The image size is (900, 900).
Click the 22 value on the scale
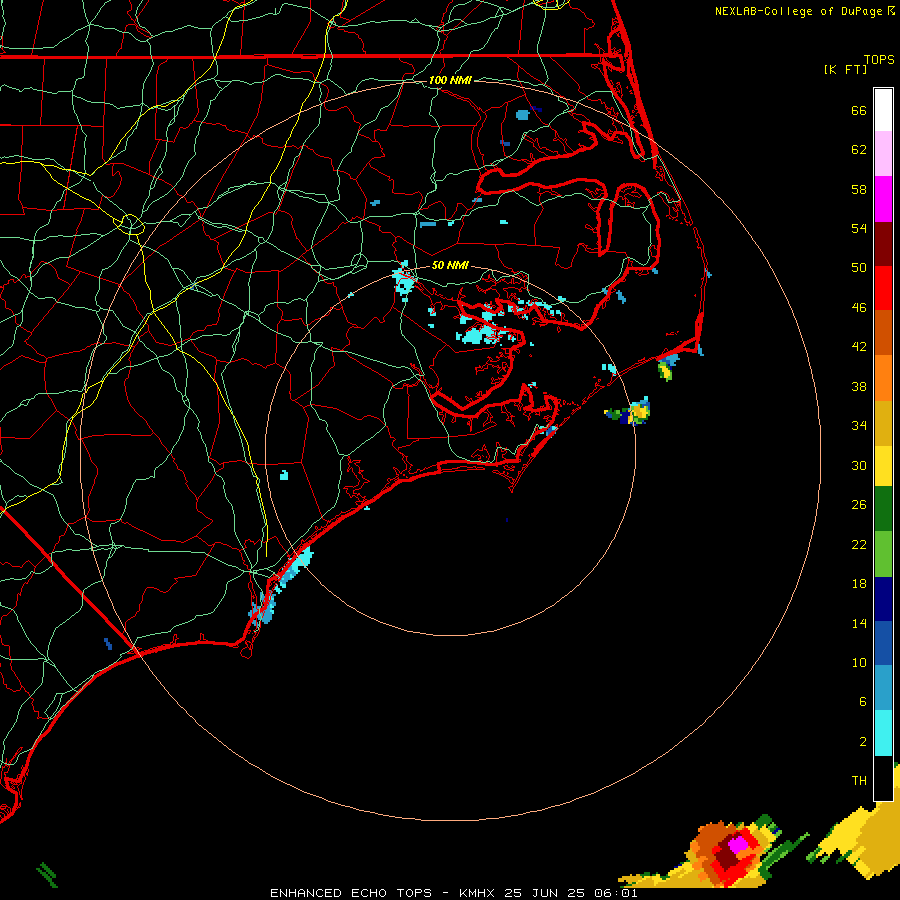tap(859, 544)
